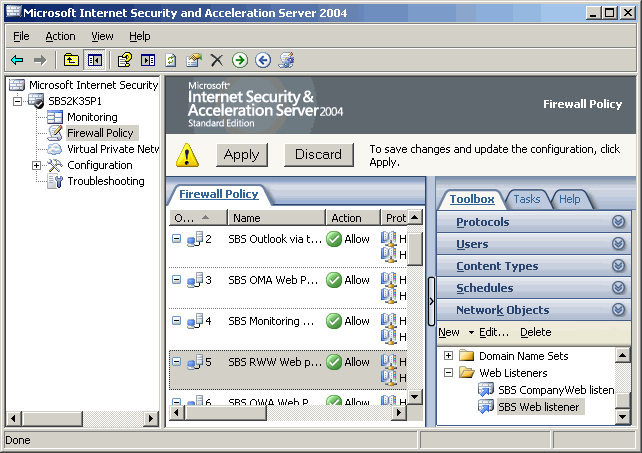This screenshot has width=642, height=453.
Task: Expand the Content Types toolbox section
Action: (618, 266)
